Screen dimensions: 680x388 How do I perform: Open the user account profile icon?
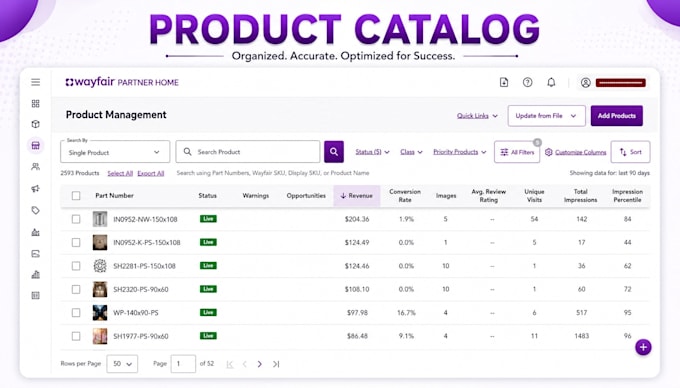[585, 82]
